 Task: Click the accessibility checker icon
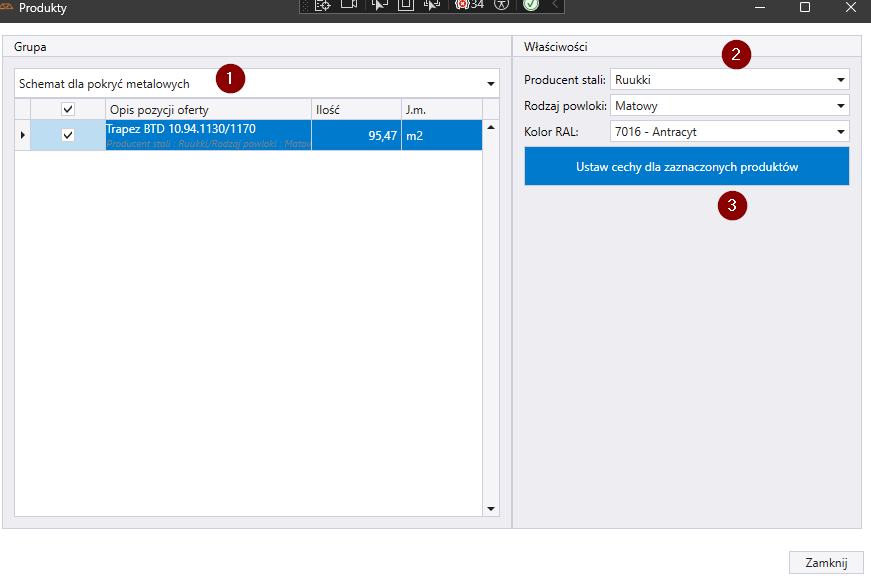(502, 5)
